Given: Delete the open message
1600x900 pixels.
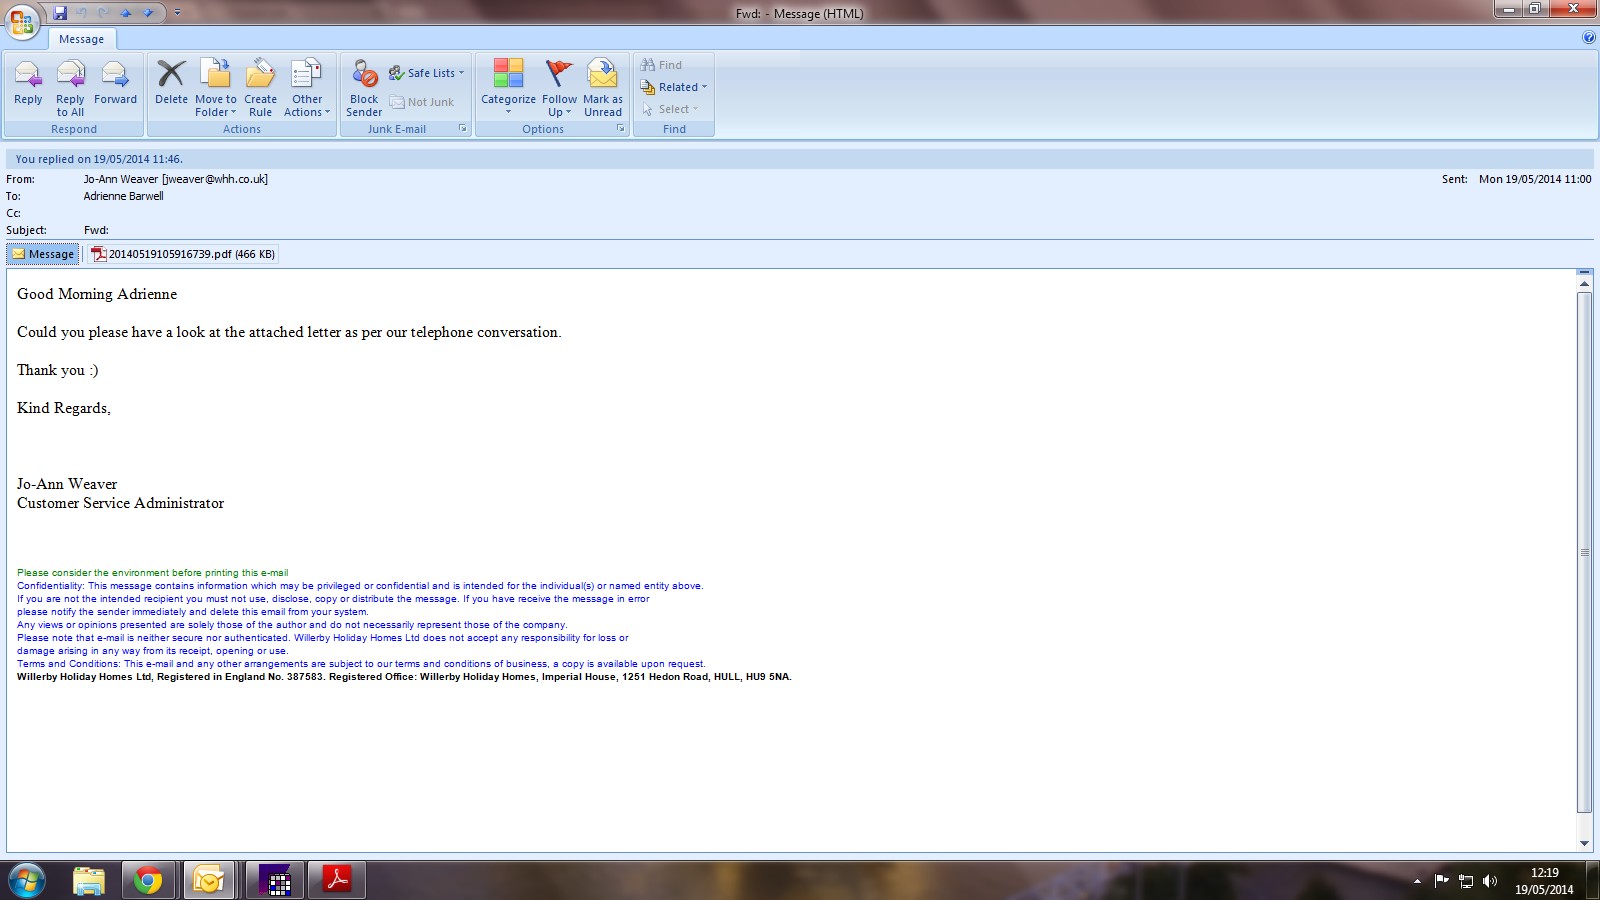Looking at the screenshot, I should click(171, 83).
